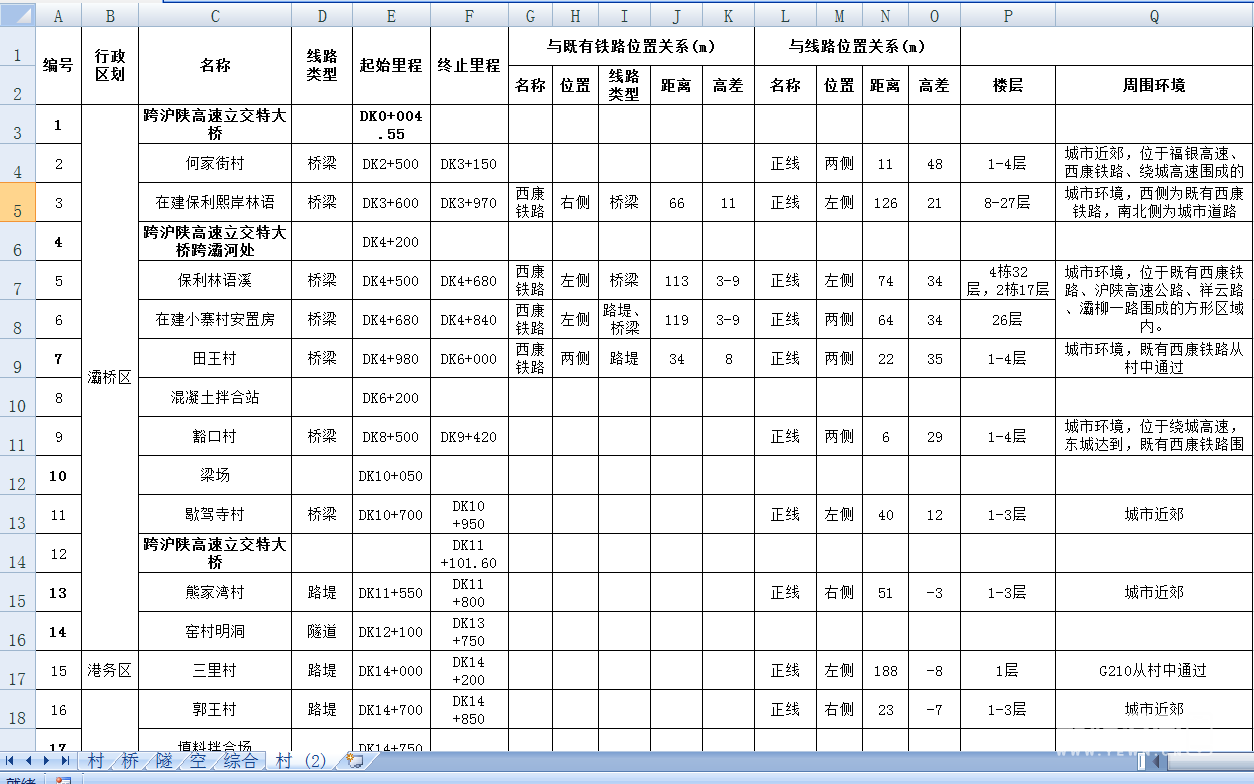Select column A by clicking its header

coord(58,15)
